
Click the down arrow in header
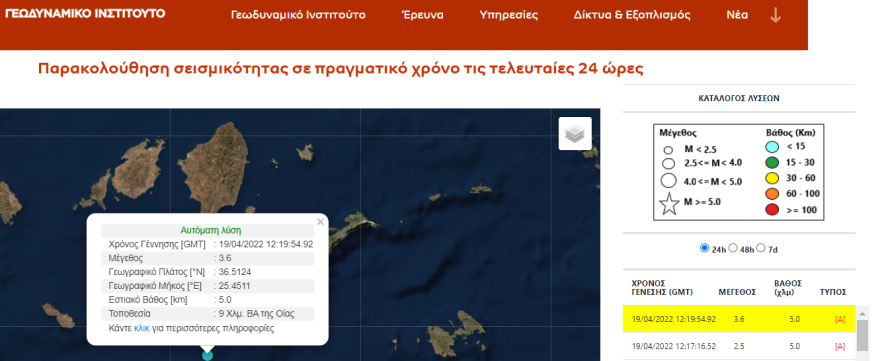(x=776, y=15)
